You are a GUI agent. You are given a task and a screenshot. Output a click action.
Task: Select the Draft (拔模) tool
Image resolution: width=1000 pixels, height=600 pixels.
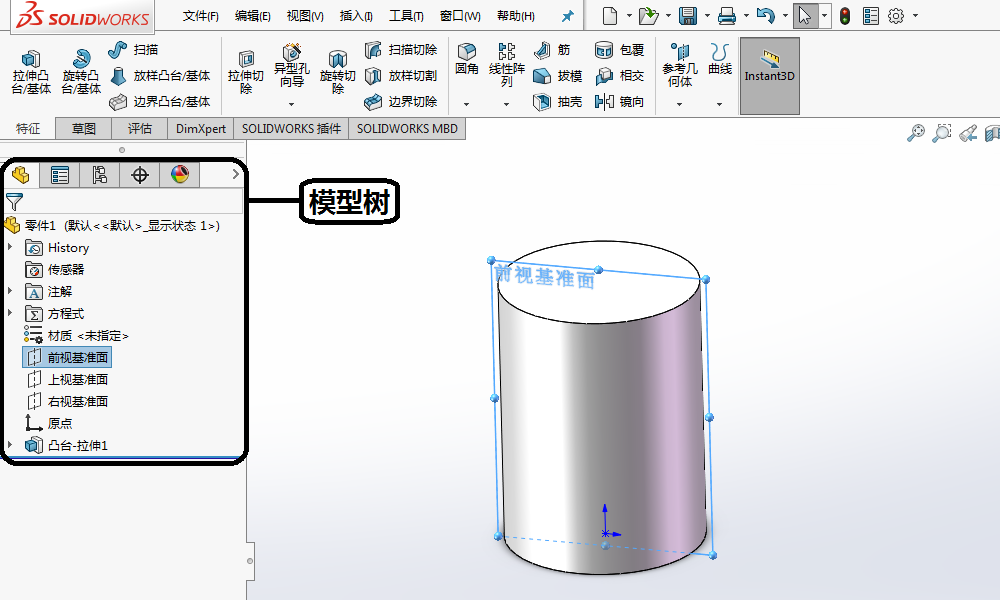pyautogui.click(x=557, y=76)
